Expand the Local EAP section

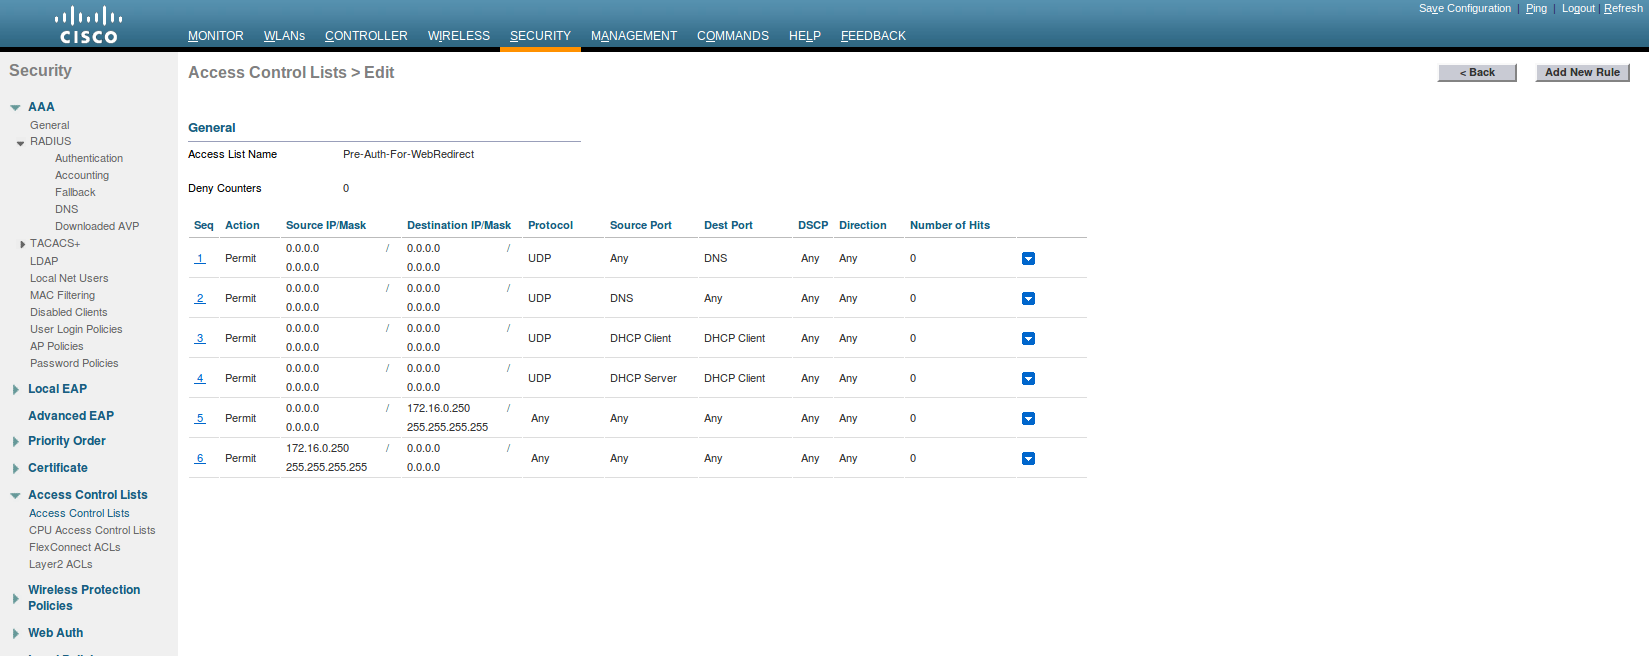click(x=15, y=390)
